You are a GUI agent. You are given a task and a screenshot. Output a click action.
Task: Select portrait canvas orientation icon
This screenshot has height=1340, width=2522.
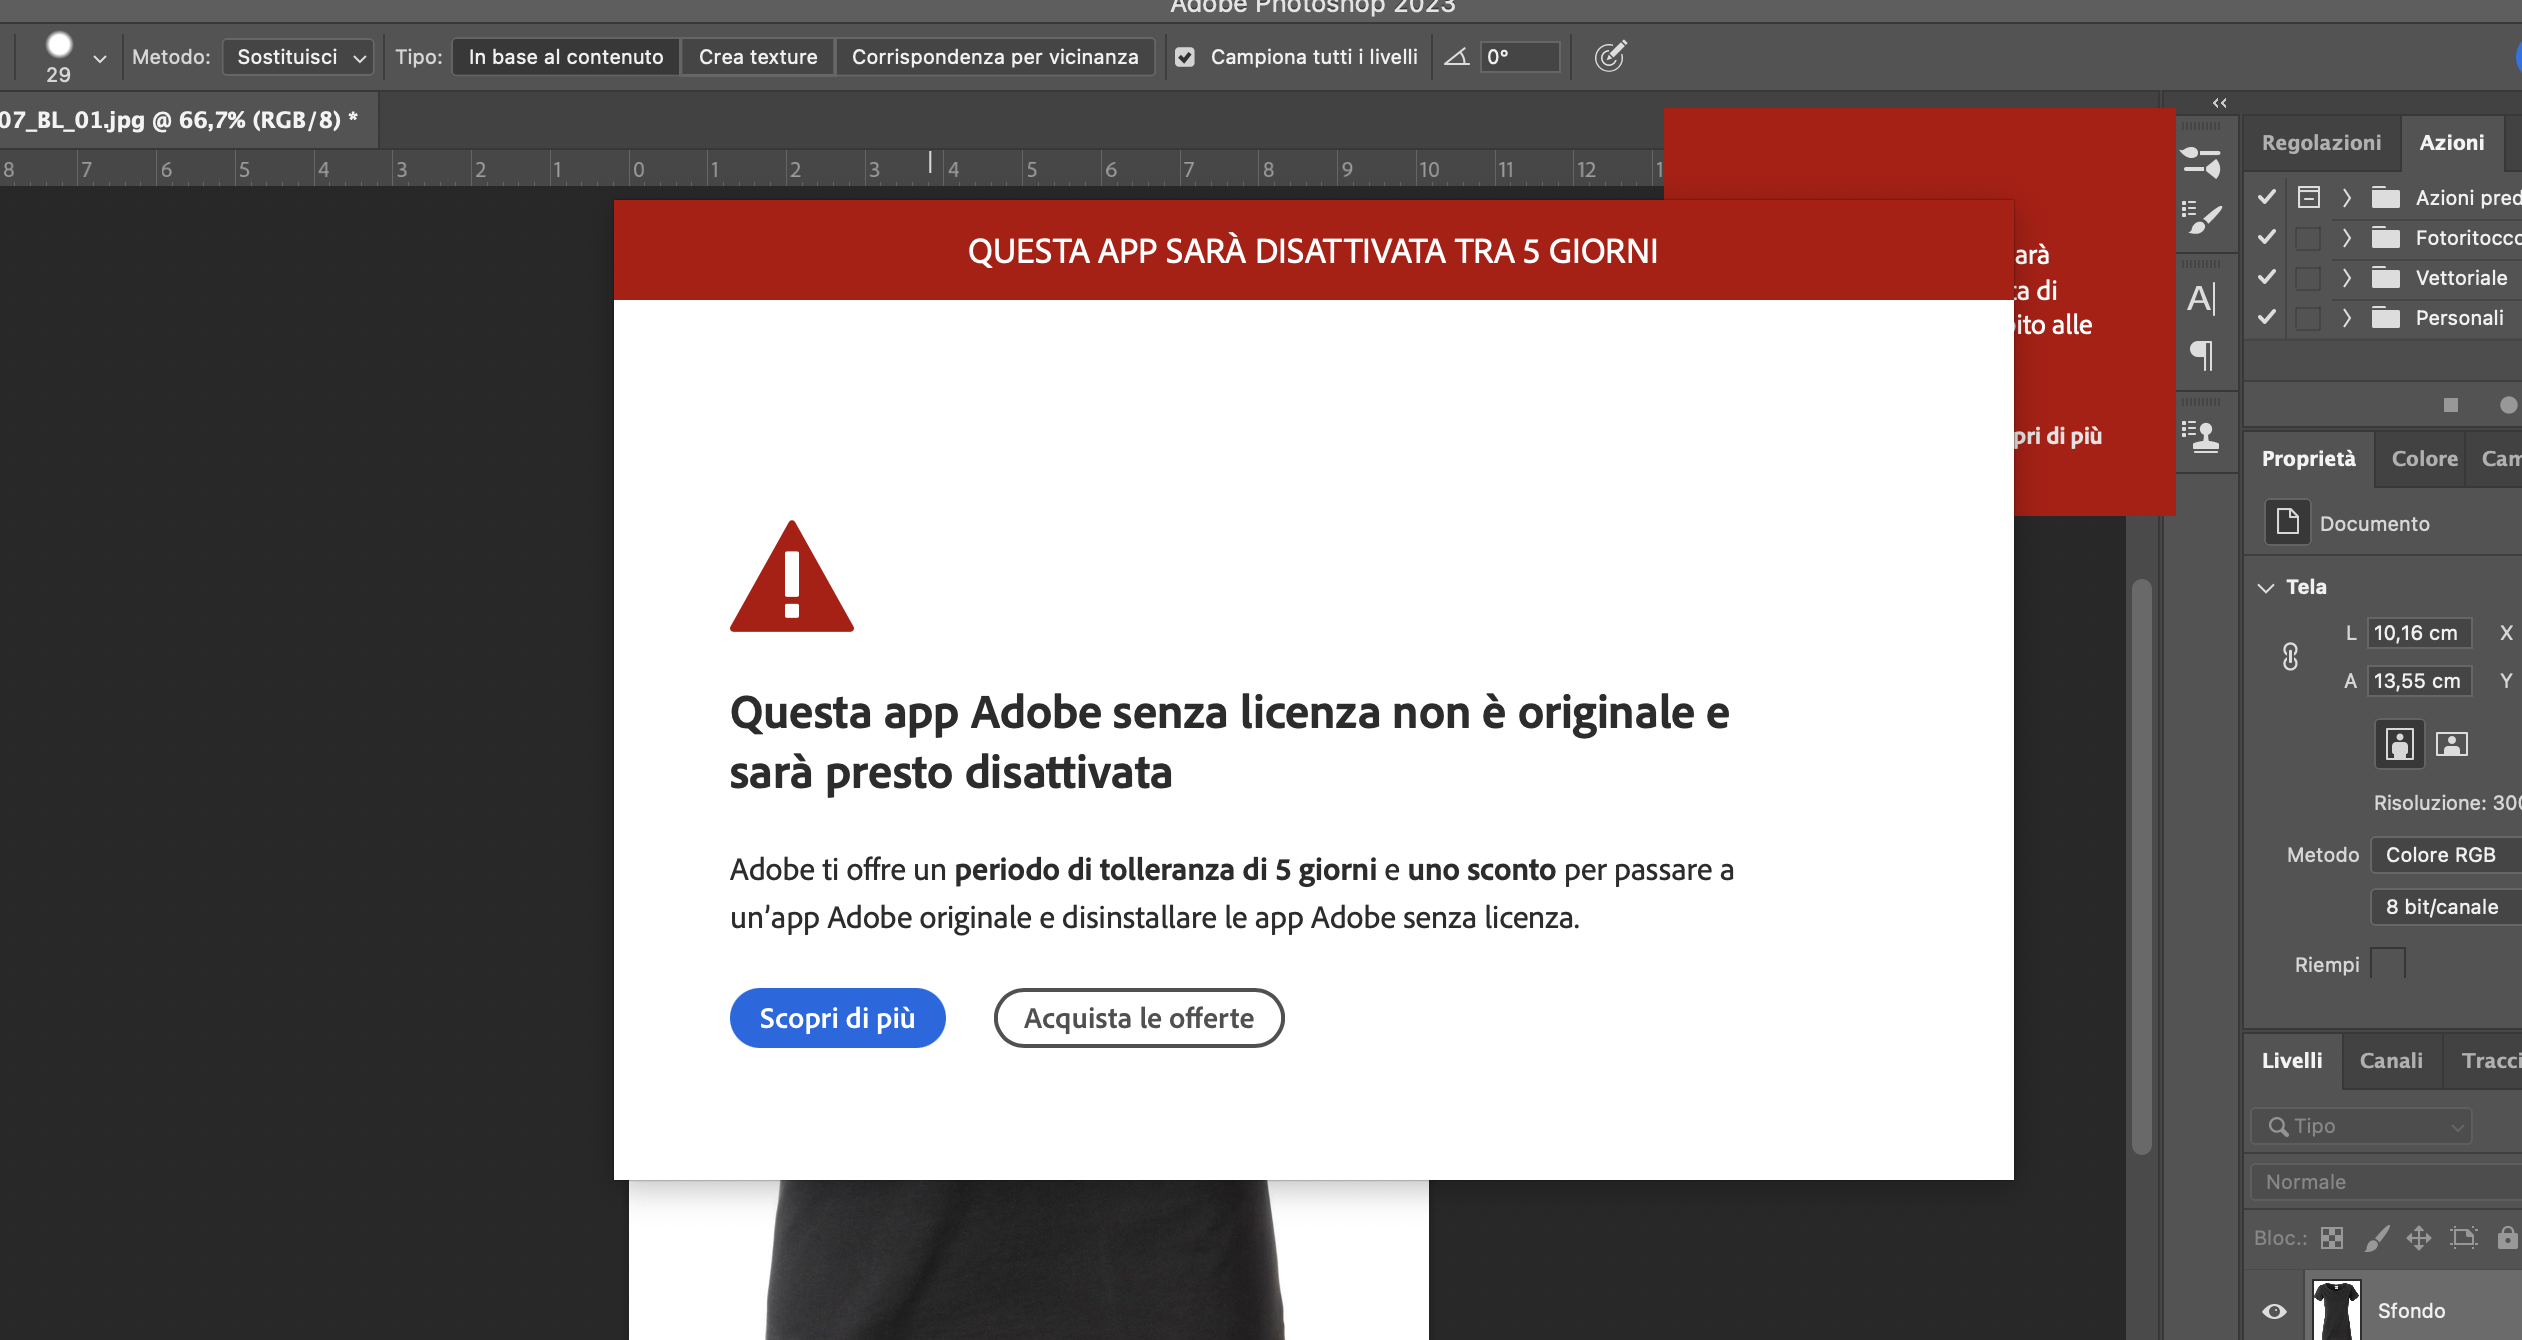point(2399,744)
